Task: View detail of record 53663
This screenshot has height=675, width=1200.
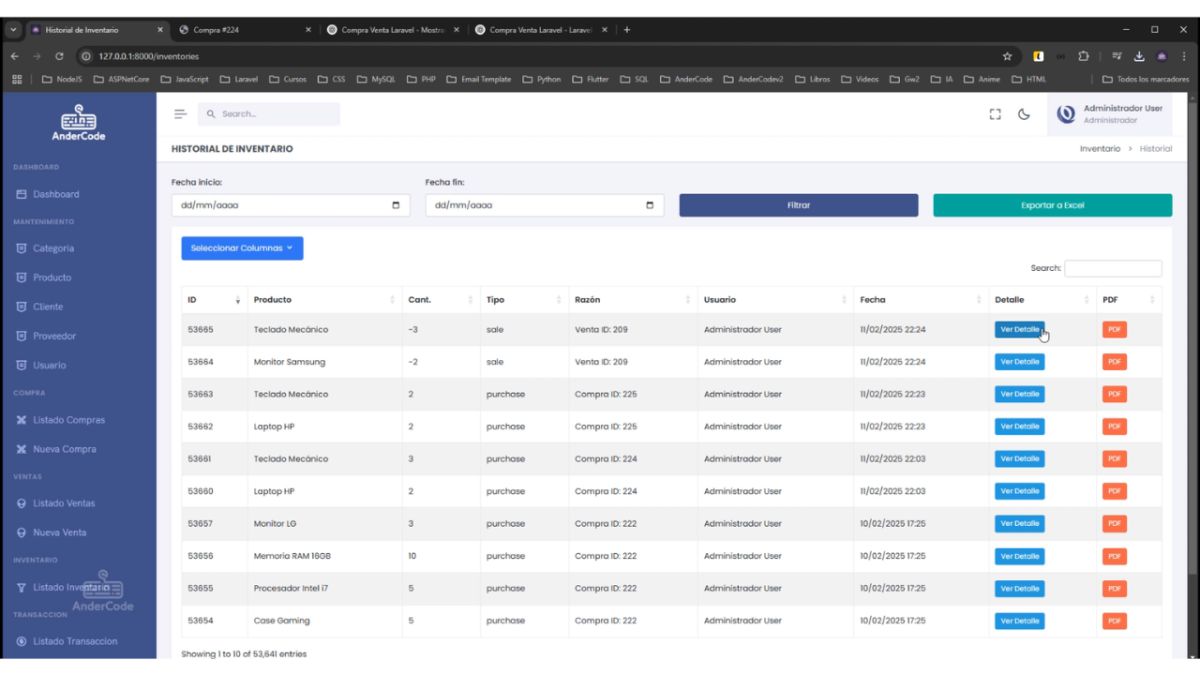Action: pyautogui.click(x=1019, y=394)
